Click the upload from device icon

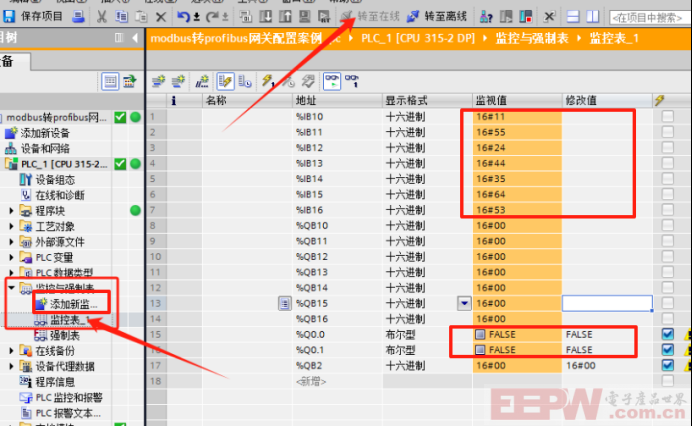pyautogui.click(x=285, y=17)
